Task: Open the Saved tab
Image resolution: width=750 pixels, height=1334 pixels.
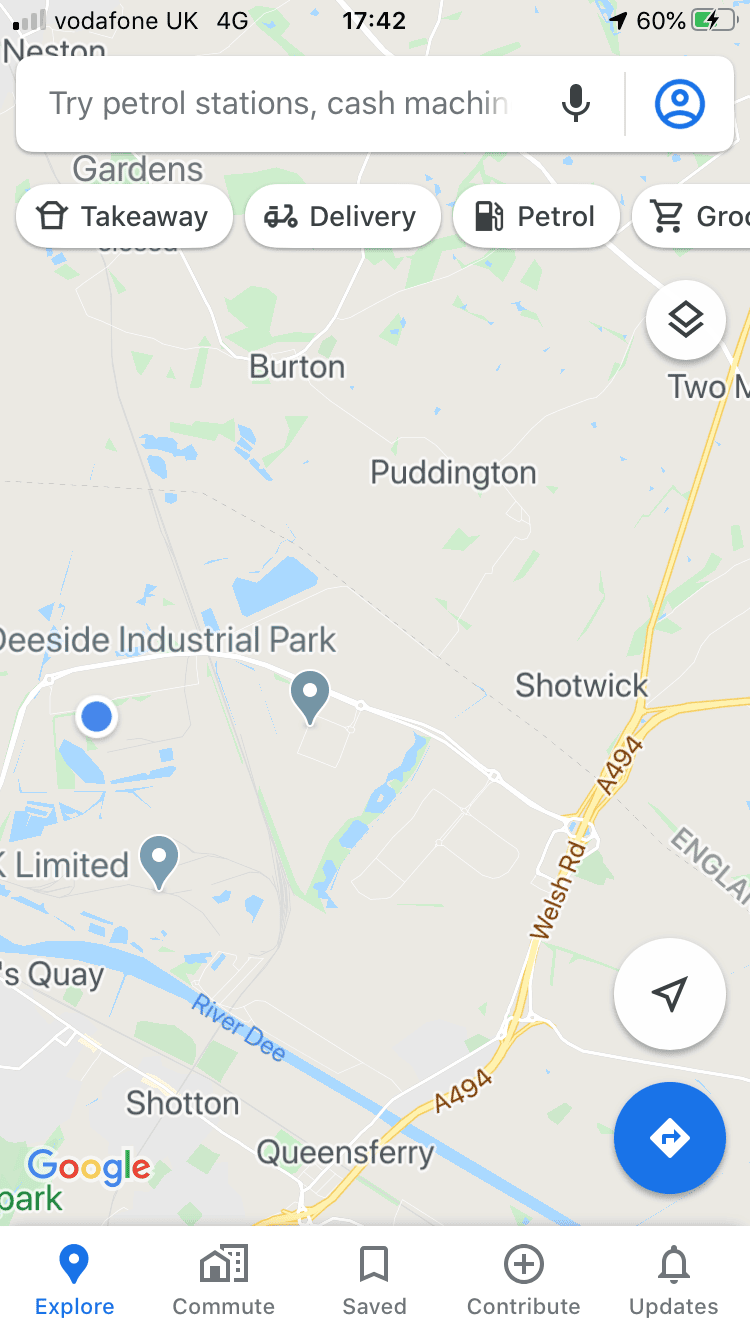Action: click(374, 1281)
